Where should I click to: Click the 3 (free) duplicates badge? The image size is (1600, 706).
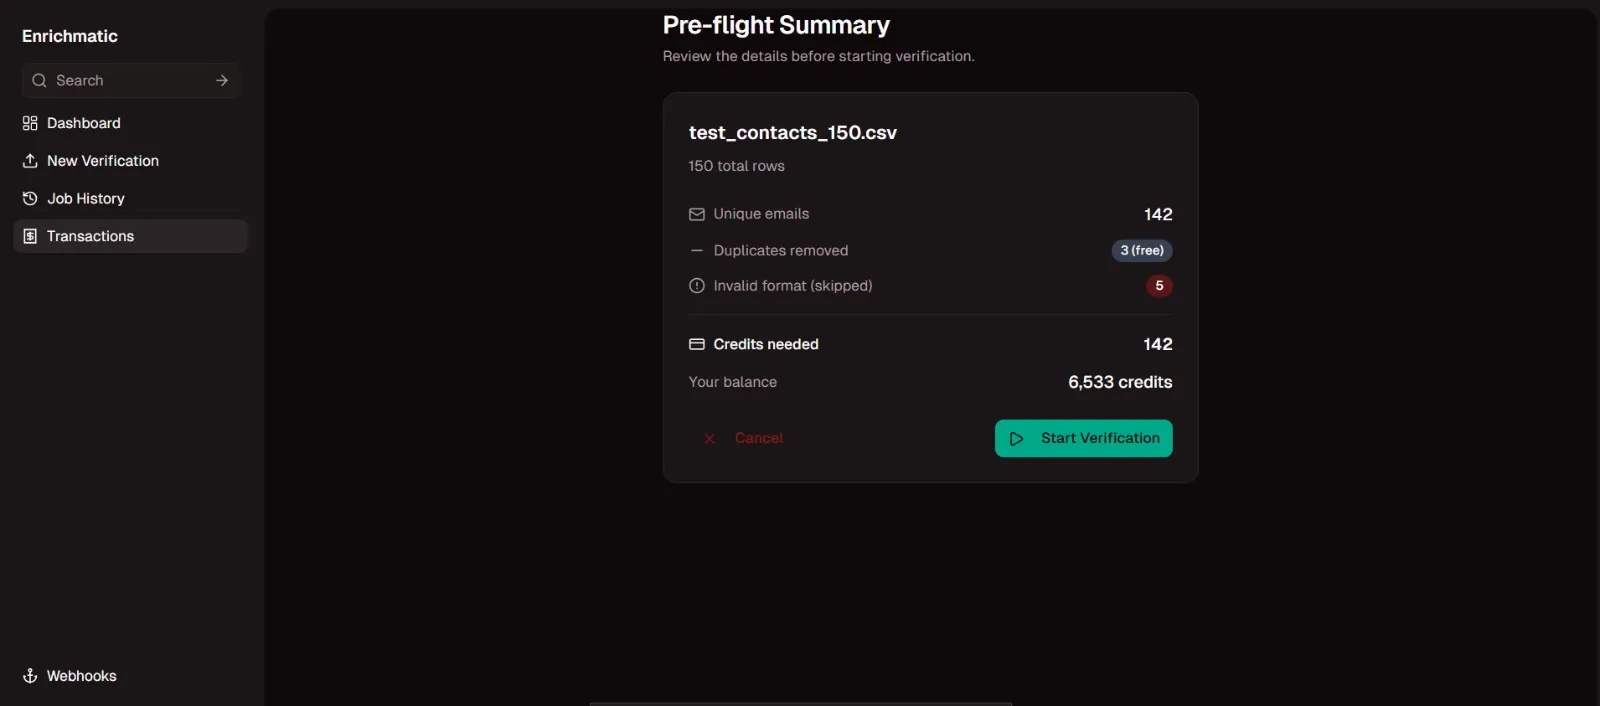point(1142,250)
